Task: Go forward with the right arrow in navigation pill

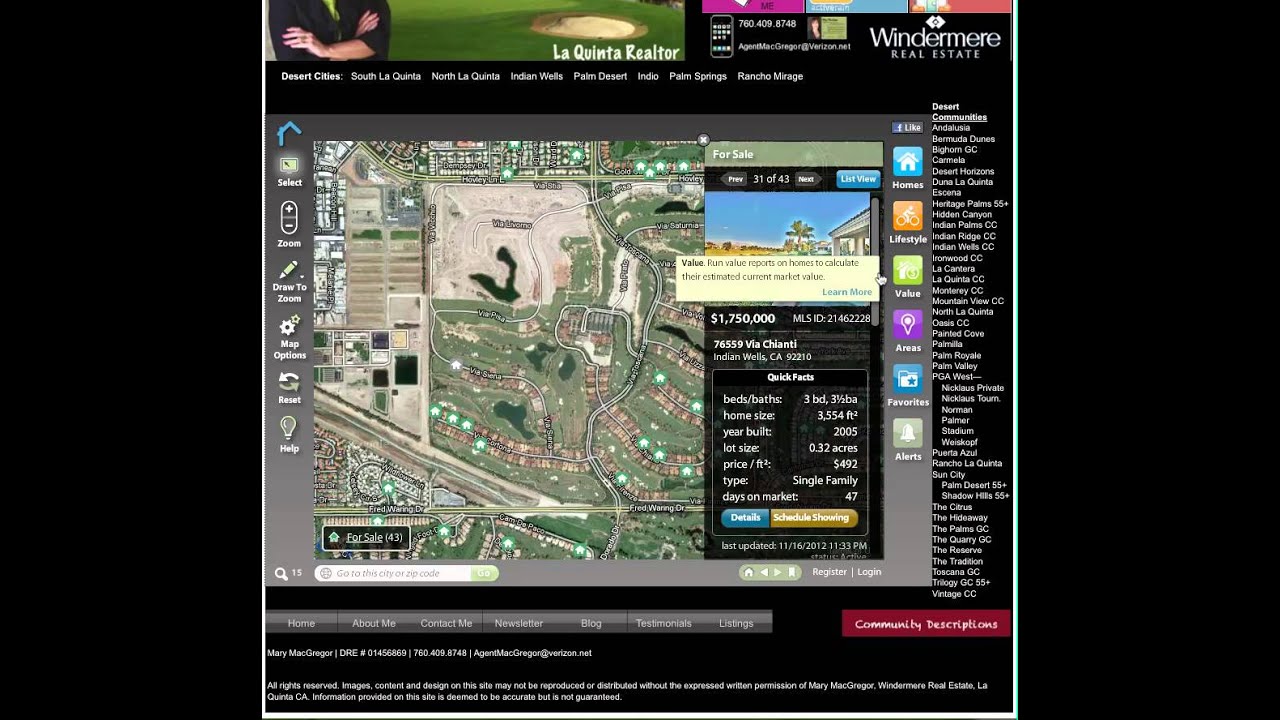Action: click(777, 572)
